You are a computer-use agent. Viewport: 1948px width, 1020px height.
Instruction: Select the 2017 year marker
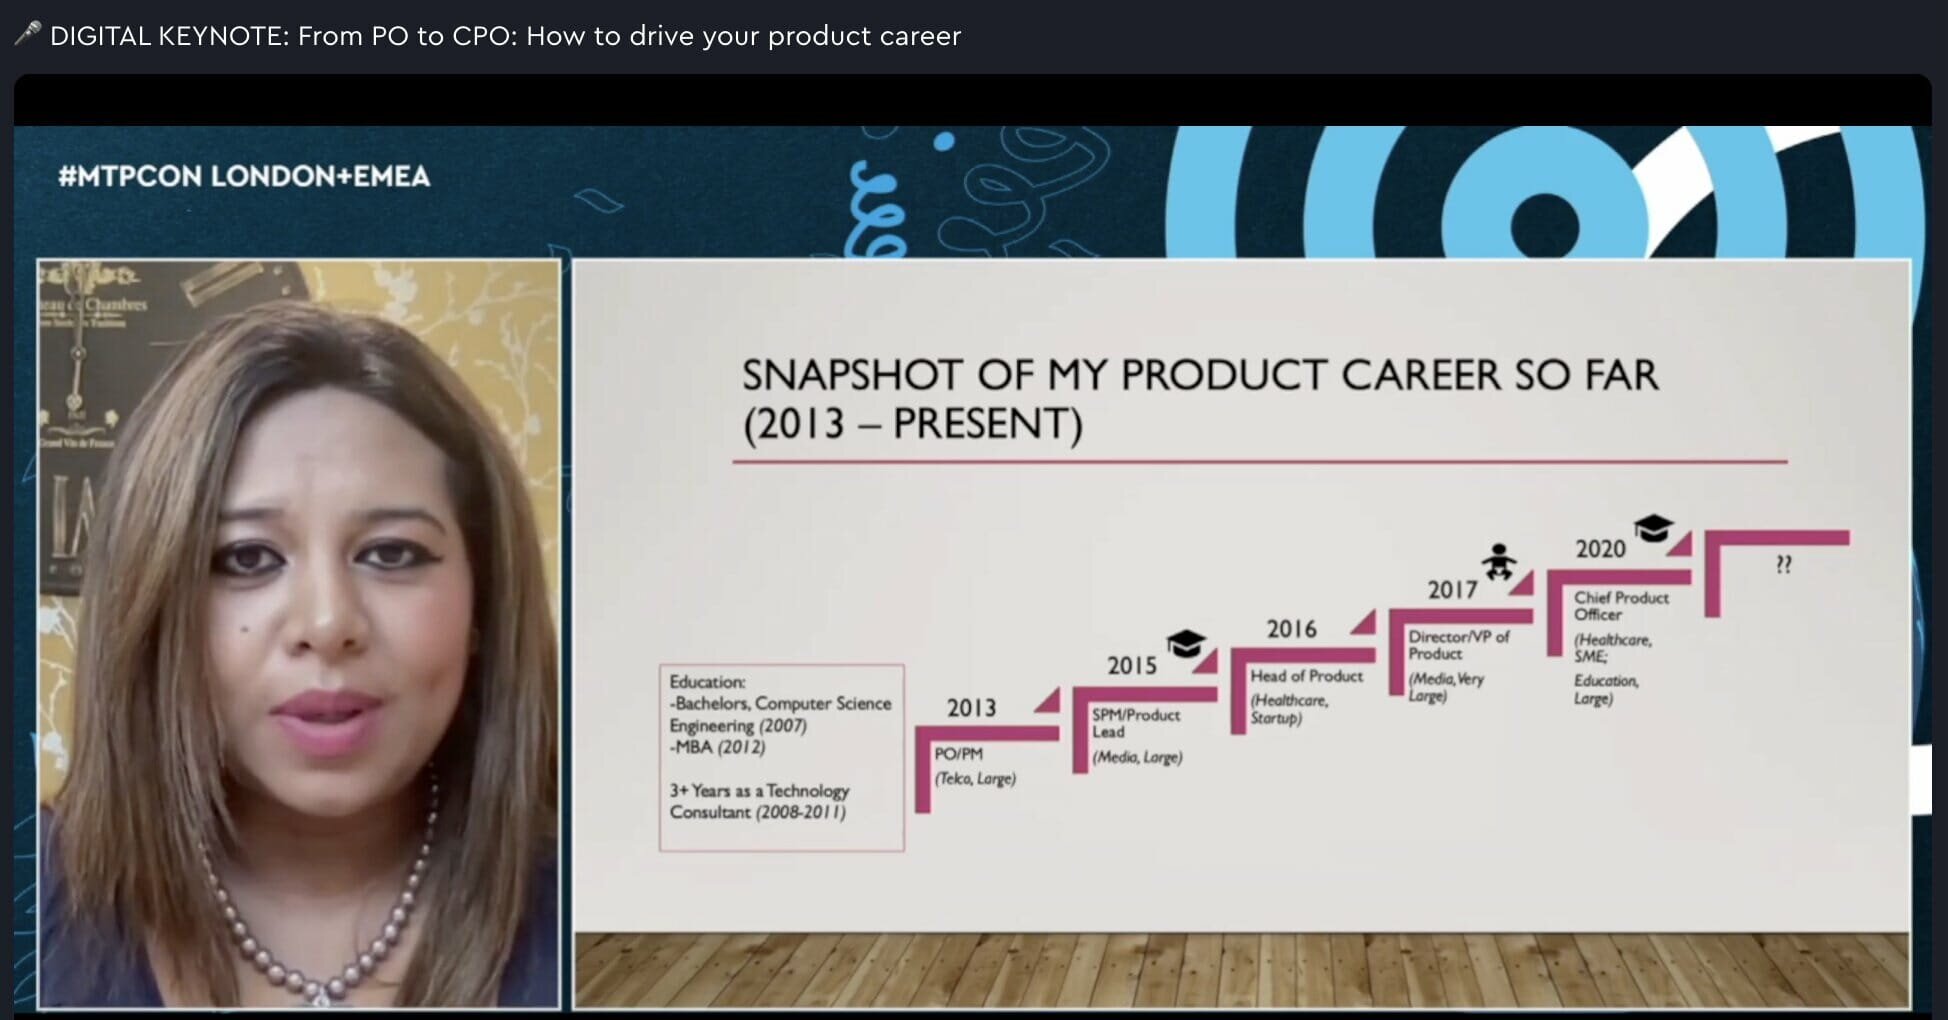(x=1452, y=590)
